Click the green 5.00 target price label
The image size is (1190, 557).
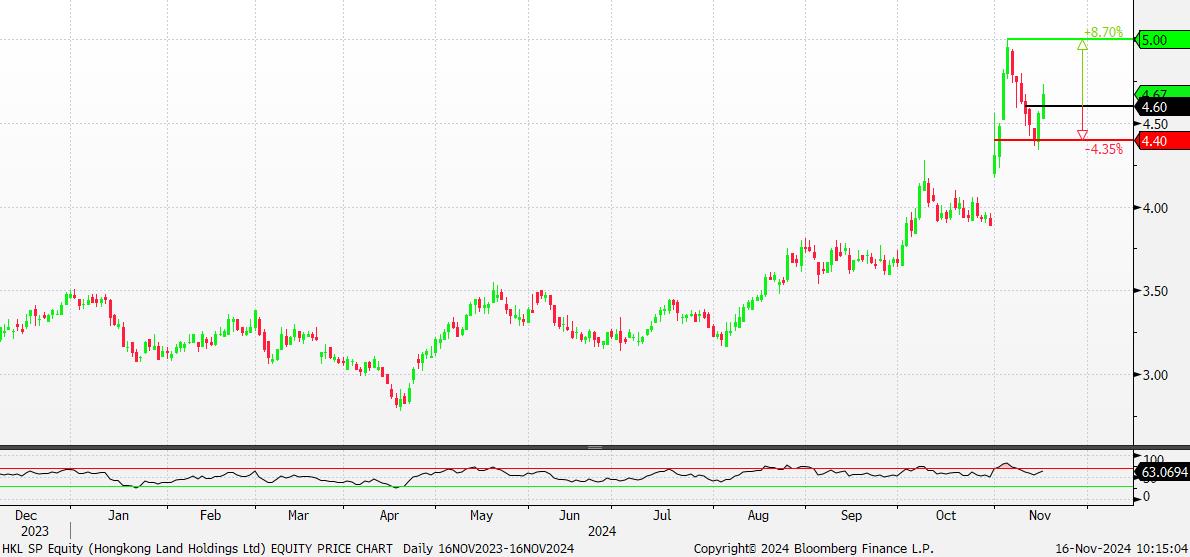pos(1161,39)
